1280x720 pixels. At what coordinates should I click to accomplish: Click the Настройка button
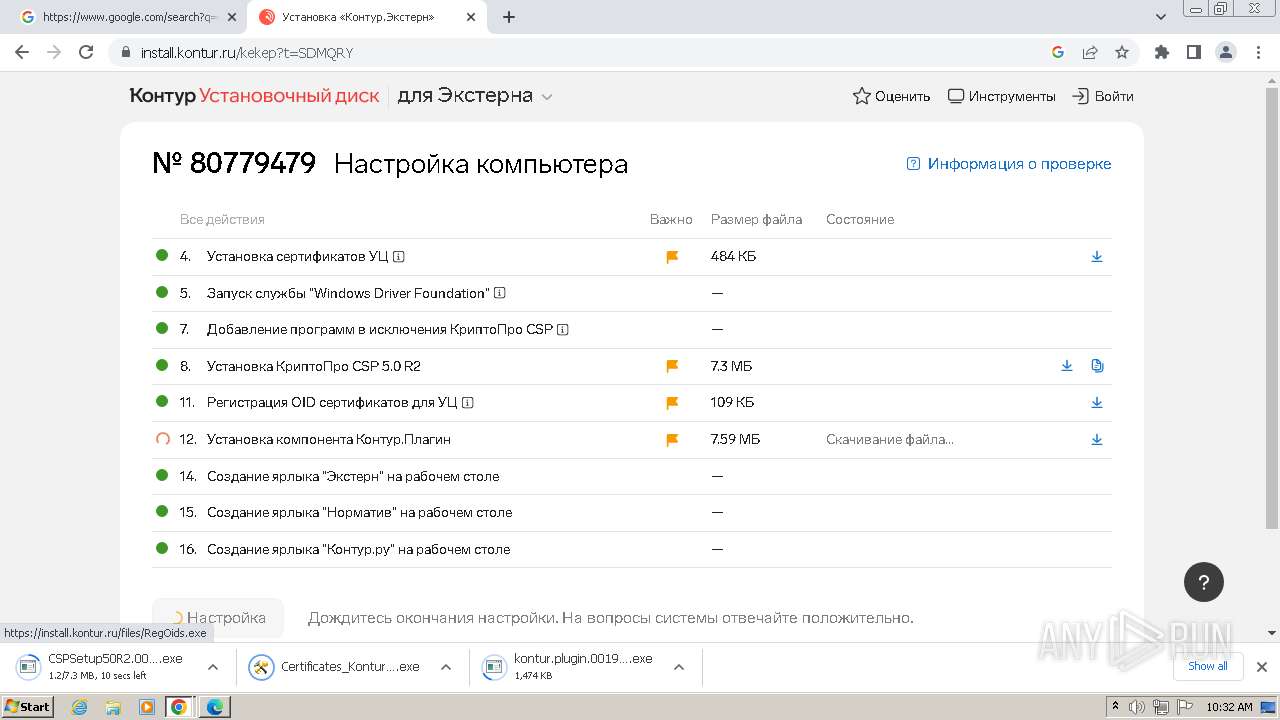[218, 618]
